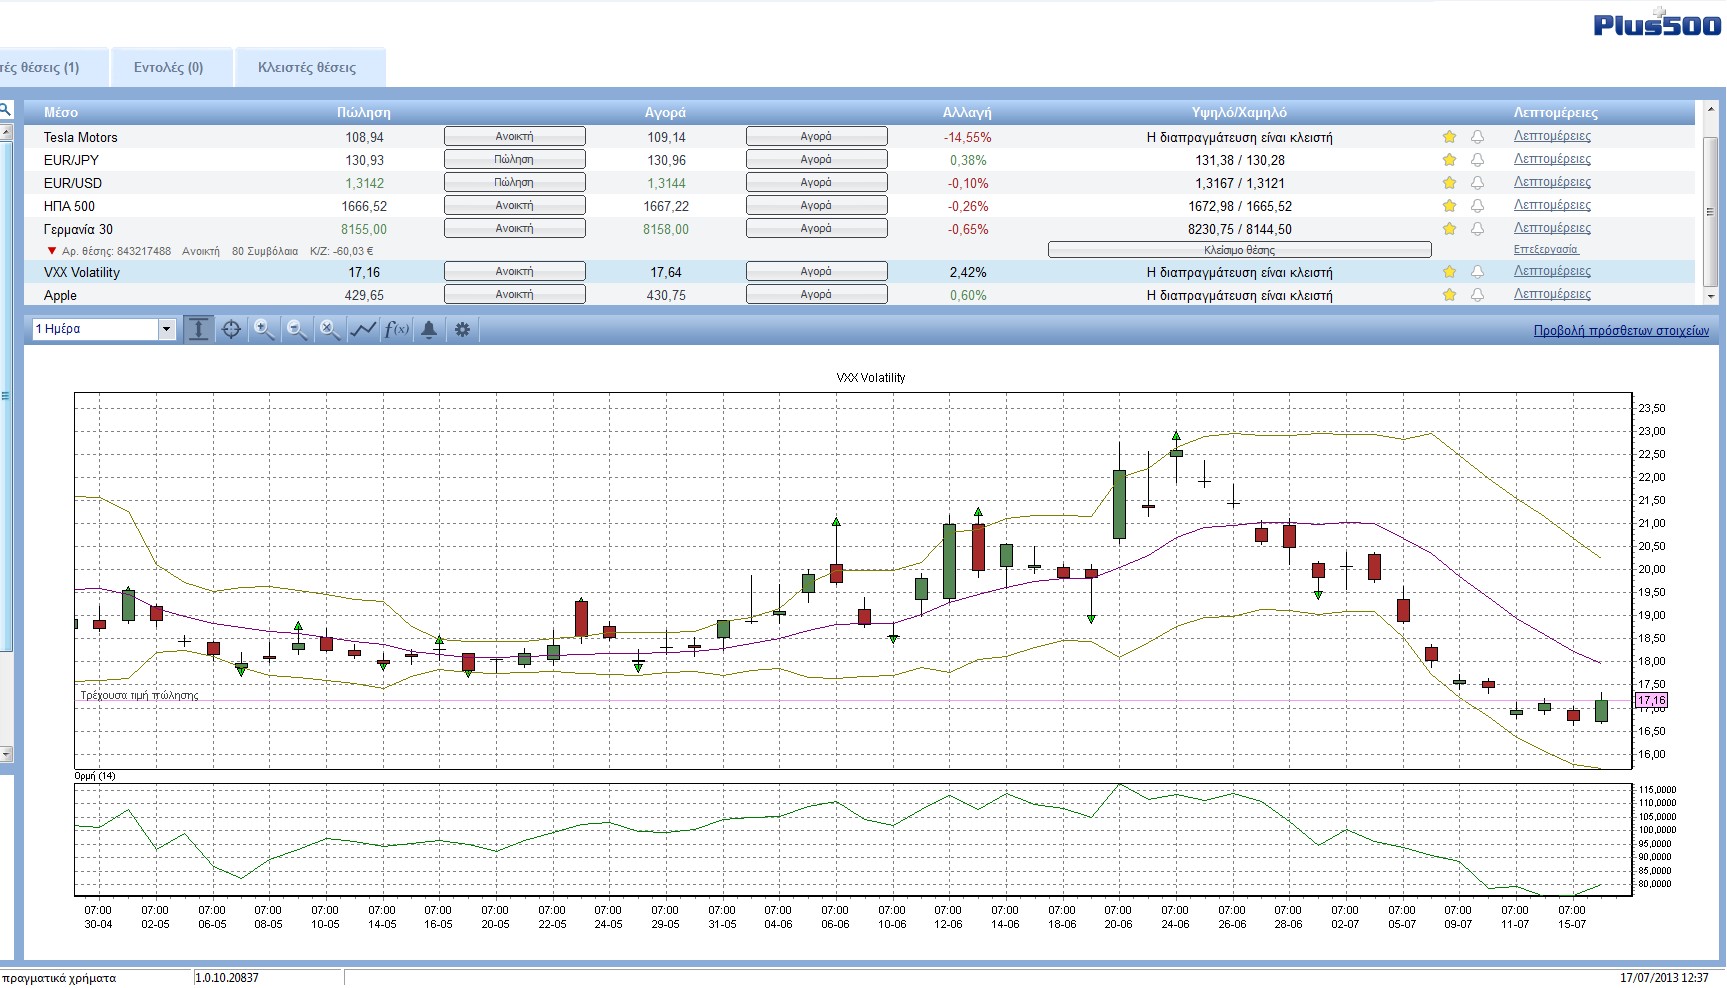
Task: Click Ανοικτή button for Apple
Action: [515, 295]
